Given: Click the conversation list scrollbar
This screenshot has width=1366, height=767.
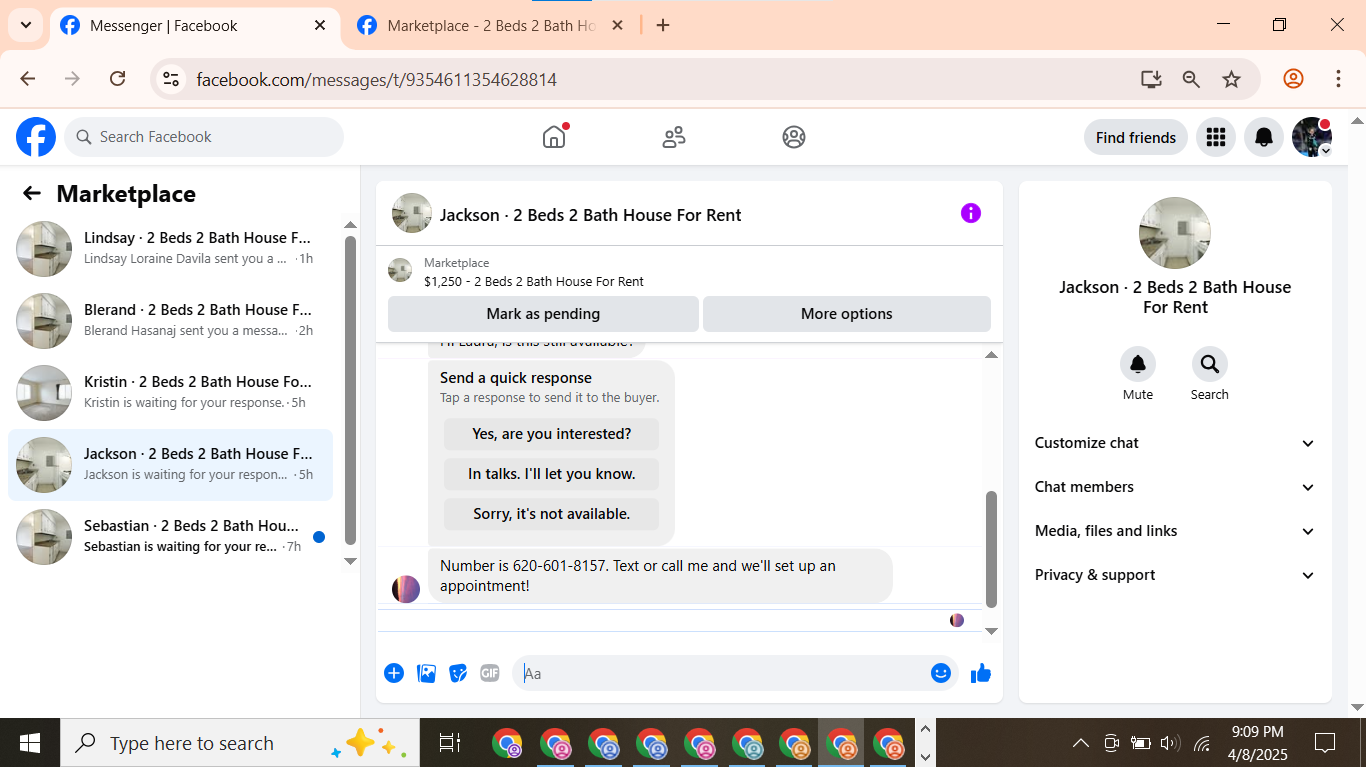Looking at the screenshot, I should tap(350, 390).
